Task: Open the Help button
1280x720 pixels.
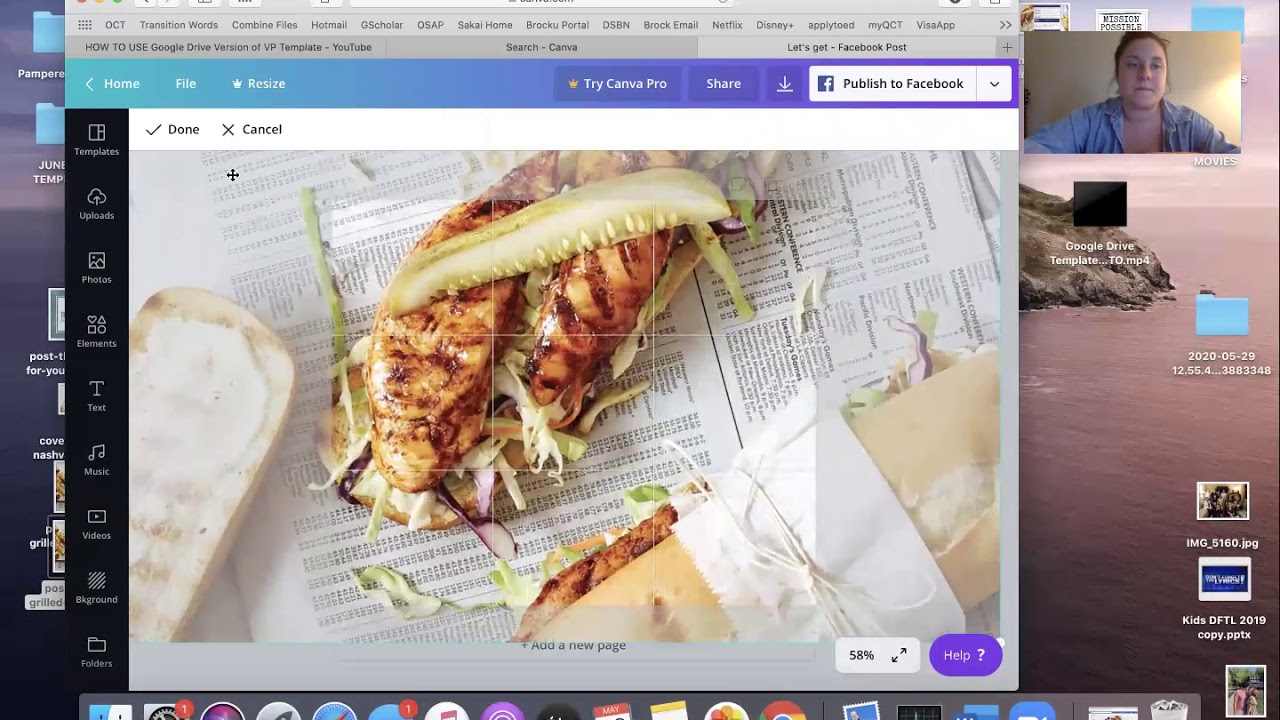Action: coord(965,655)
